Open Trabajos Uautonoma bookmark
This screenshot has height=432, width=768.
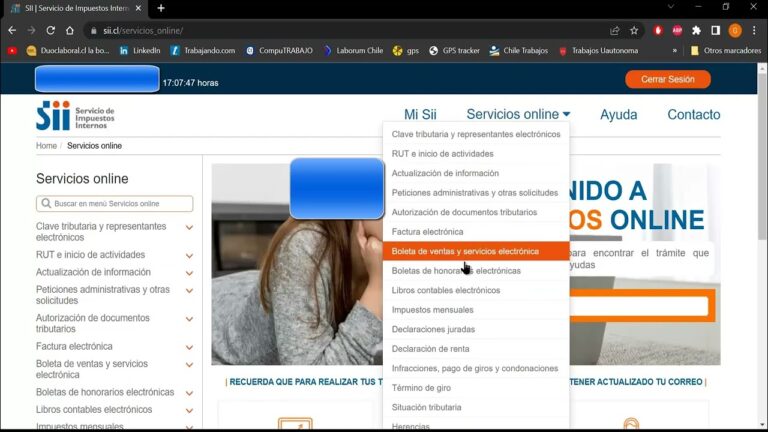tap(598, 50)
